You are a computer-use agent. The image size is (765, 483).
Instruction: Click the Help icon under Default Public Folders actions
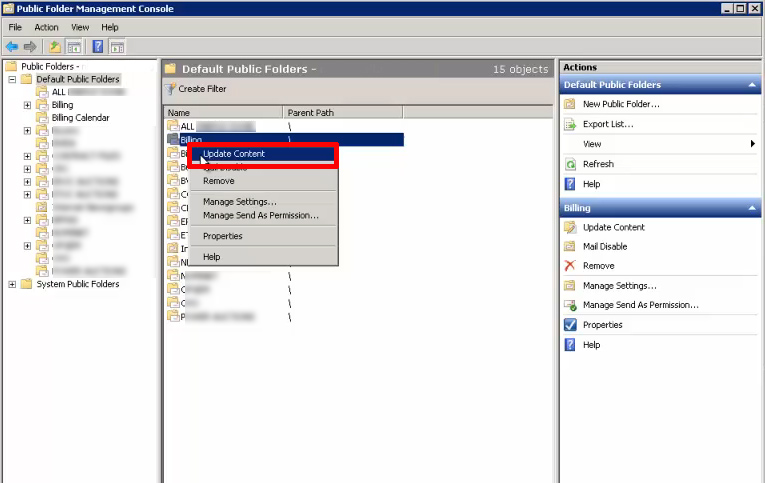[x=569, y=184]
